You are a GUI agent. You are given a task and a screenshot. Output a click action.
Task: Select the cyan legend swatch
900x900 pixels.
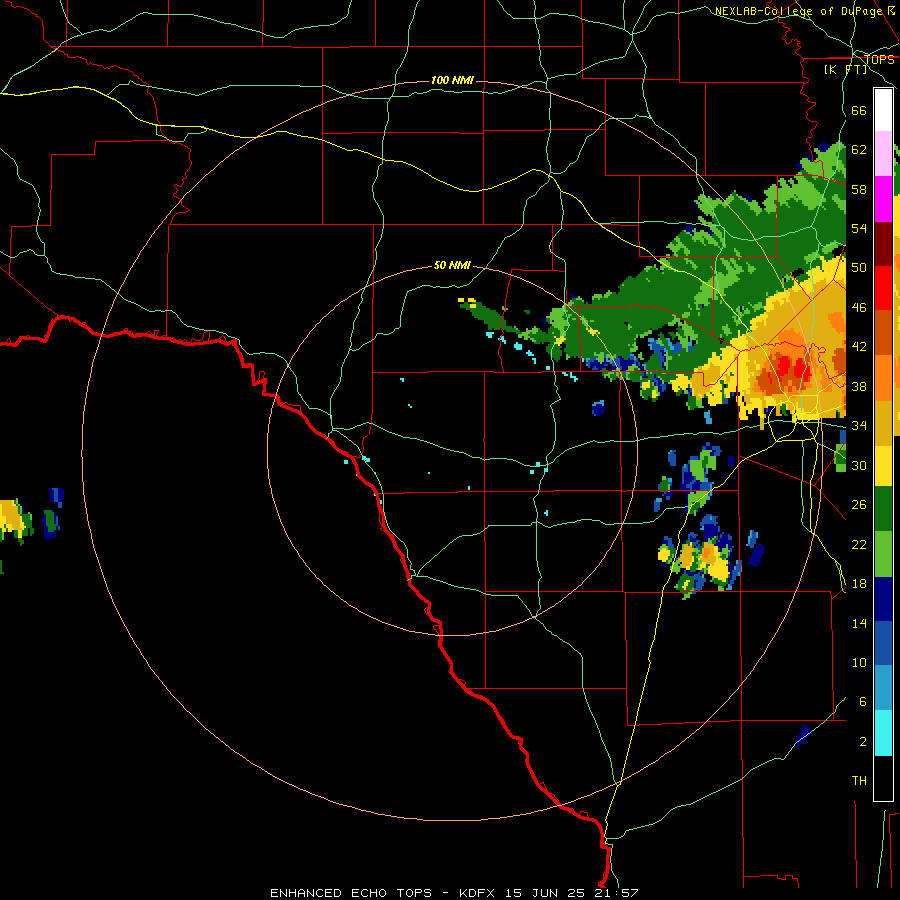883,733
